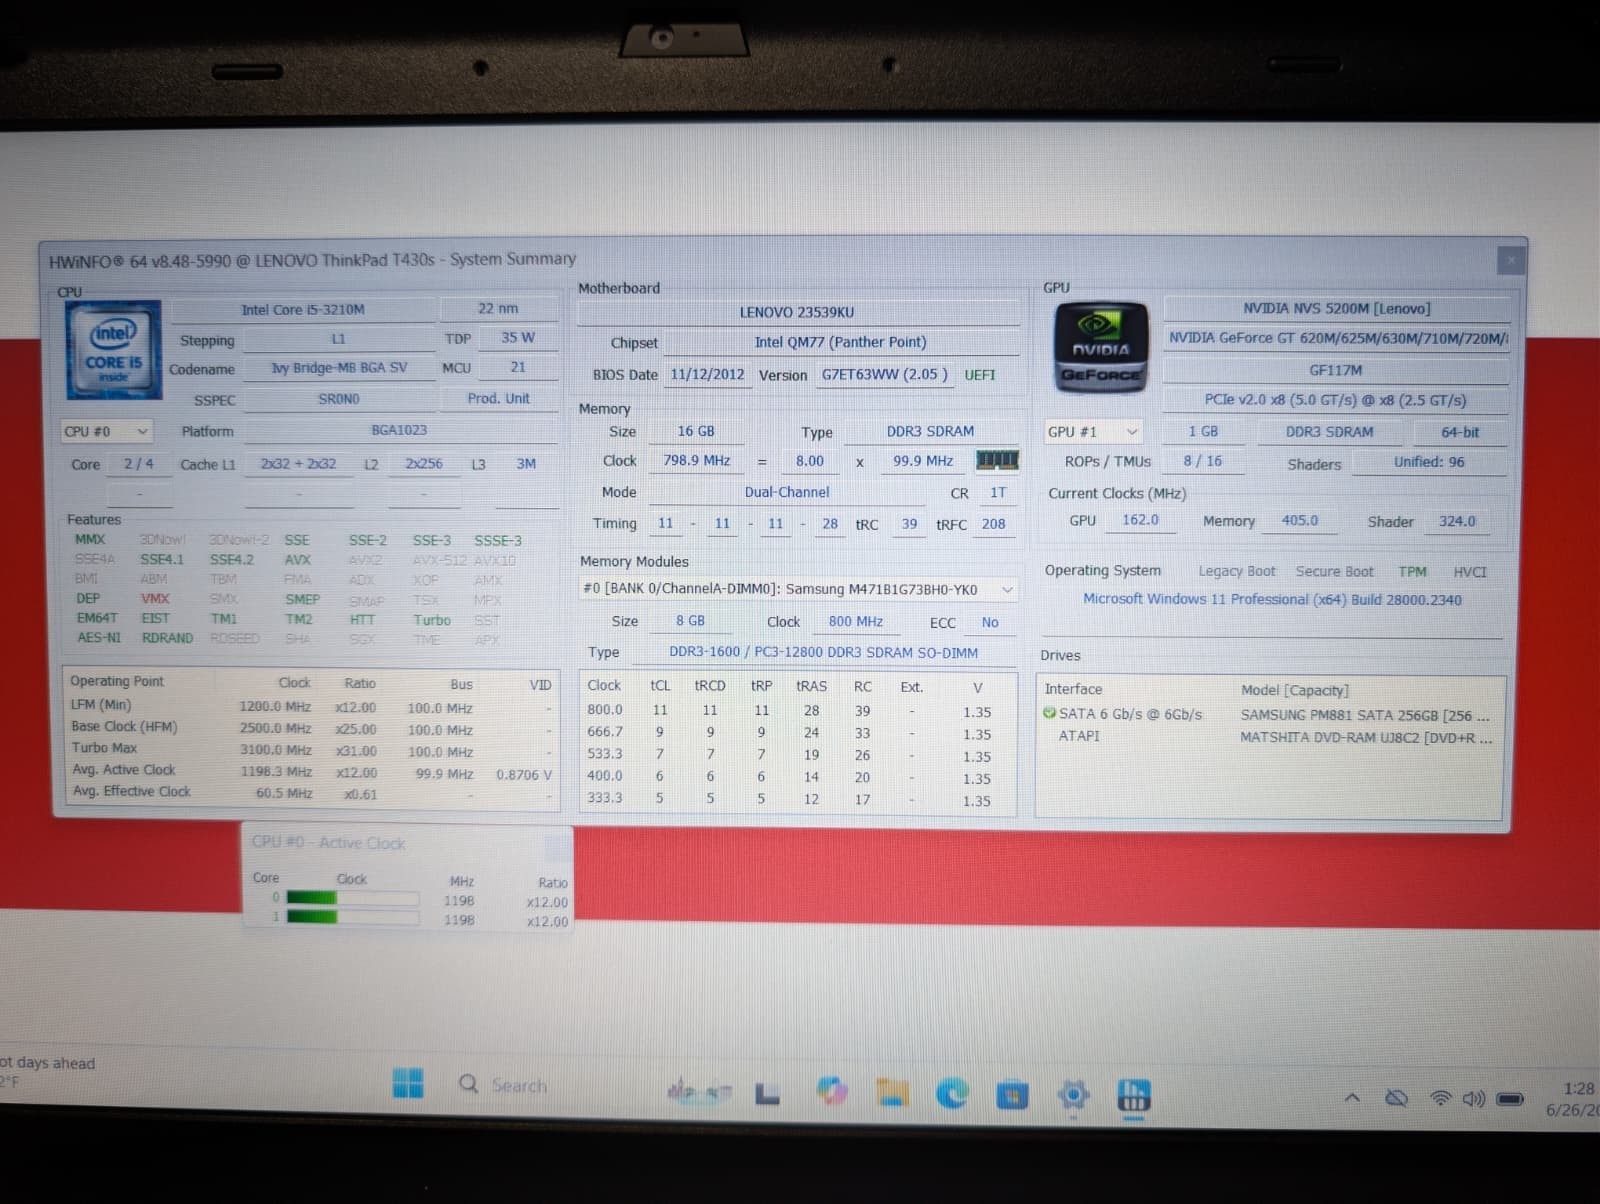
Task: Click the AES-NI feature label
Action: (x=98, y=637)
